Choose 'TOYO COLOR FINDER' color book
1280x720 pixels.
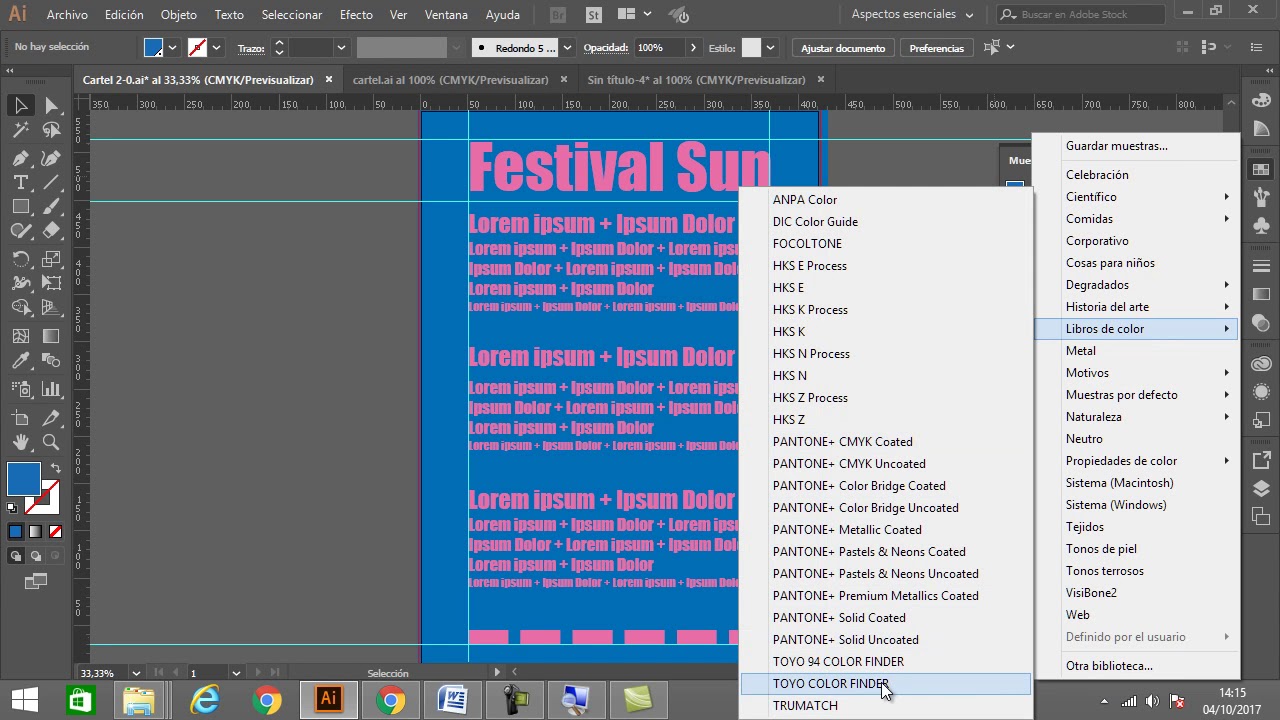(886, 684)
